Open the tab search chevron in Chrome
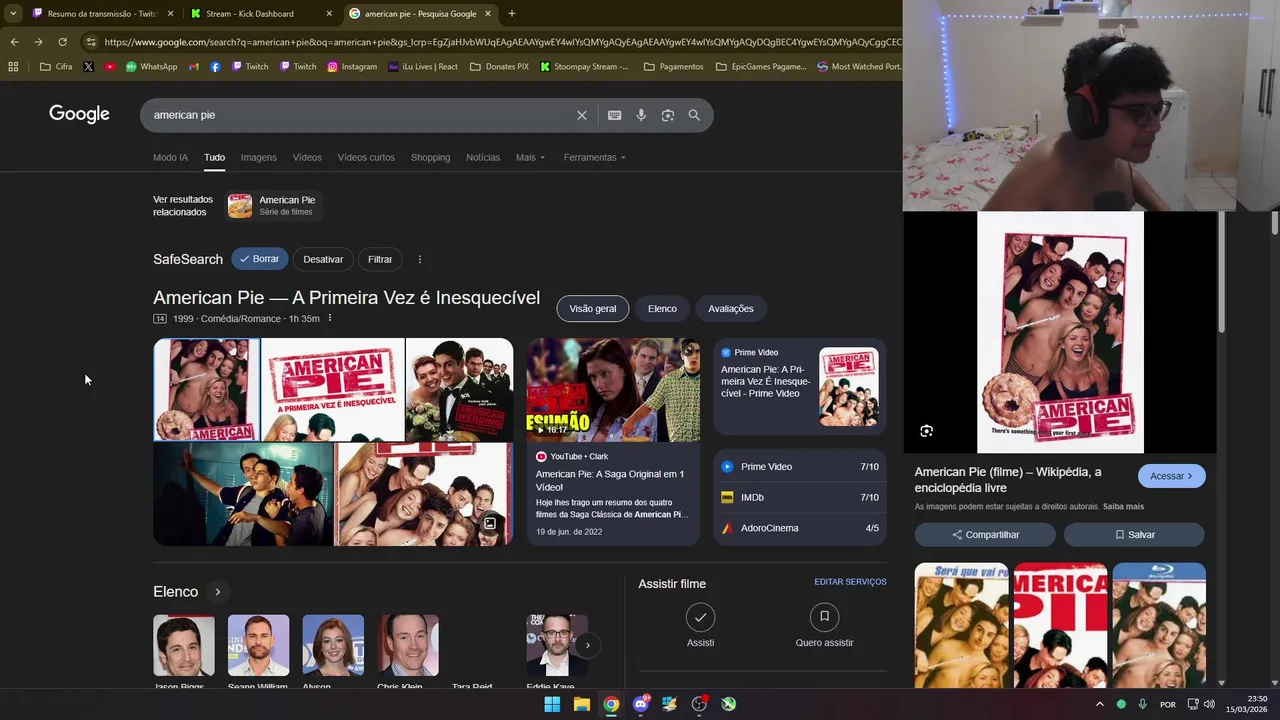1280x720 pixels. [x=13, y=14]
